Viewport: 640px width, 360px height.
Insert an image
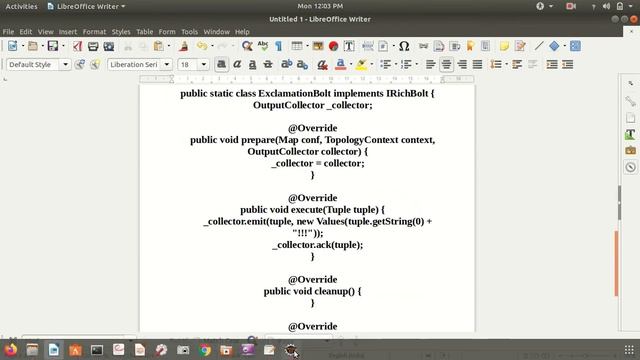click(318, 46)
